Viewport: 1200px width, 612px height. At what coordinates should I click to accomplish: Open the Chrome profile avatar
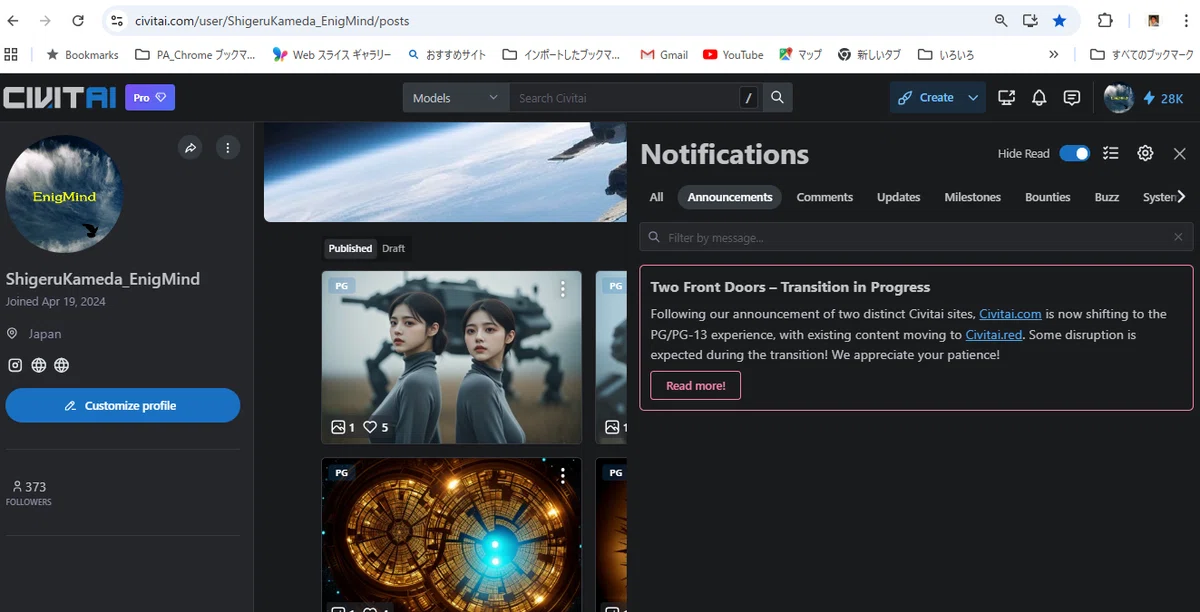coord(1153,20)
